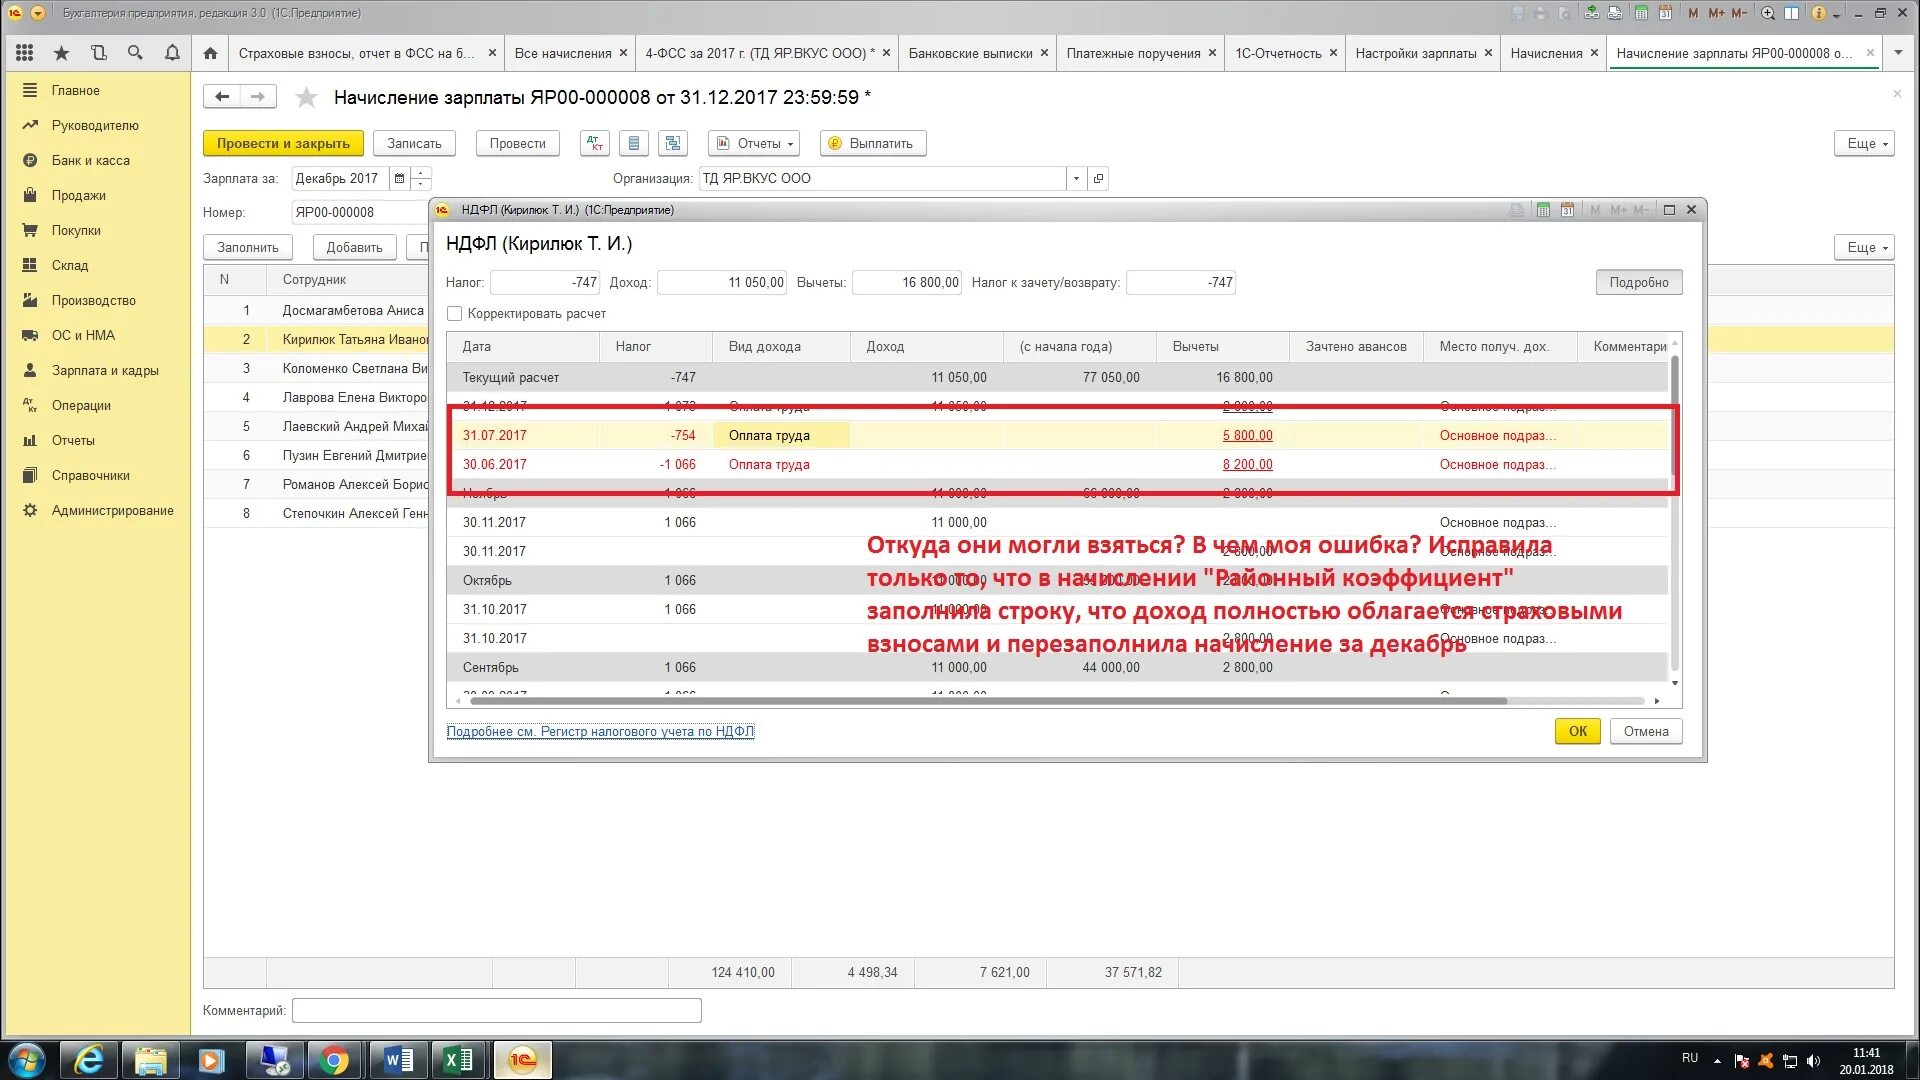Go to the home page icon
This screenshot has height=1080, width=1920.
pyautogui.click(x=210, y=53)
